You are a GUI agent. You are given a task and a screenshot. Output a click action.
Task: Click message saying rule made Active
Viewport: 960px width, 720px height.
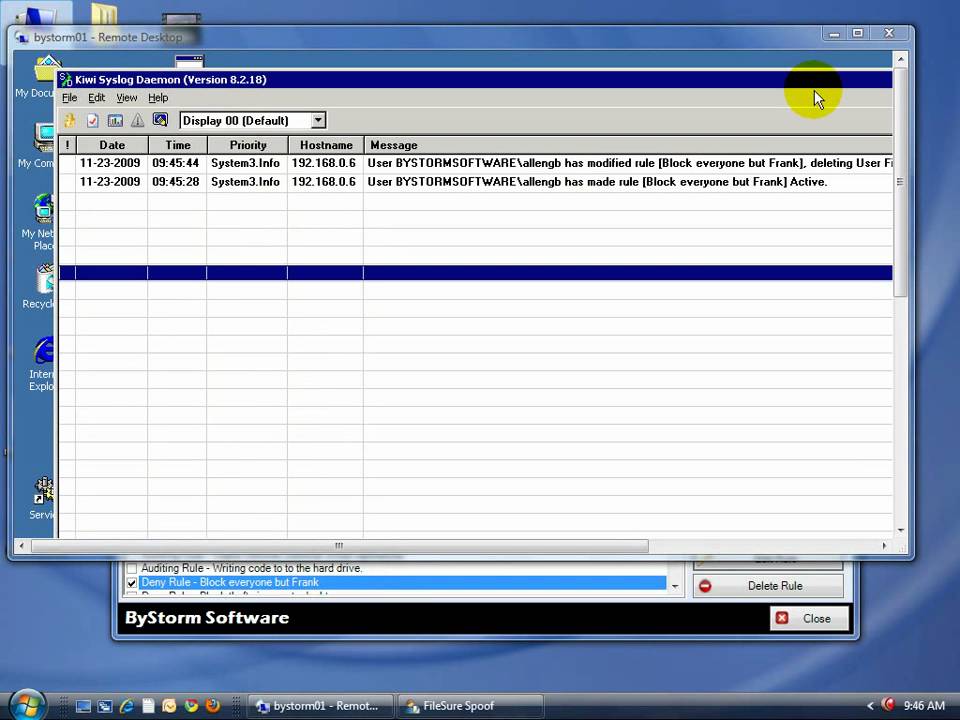597,182
